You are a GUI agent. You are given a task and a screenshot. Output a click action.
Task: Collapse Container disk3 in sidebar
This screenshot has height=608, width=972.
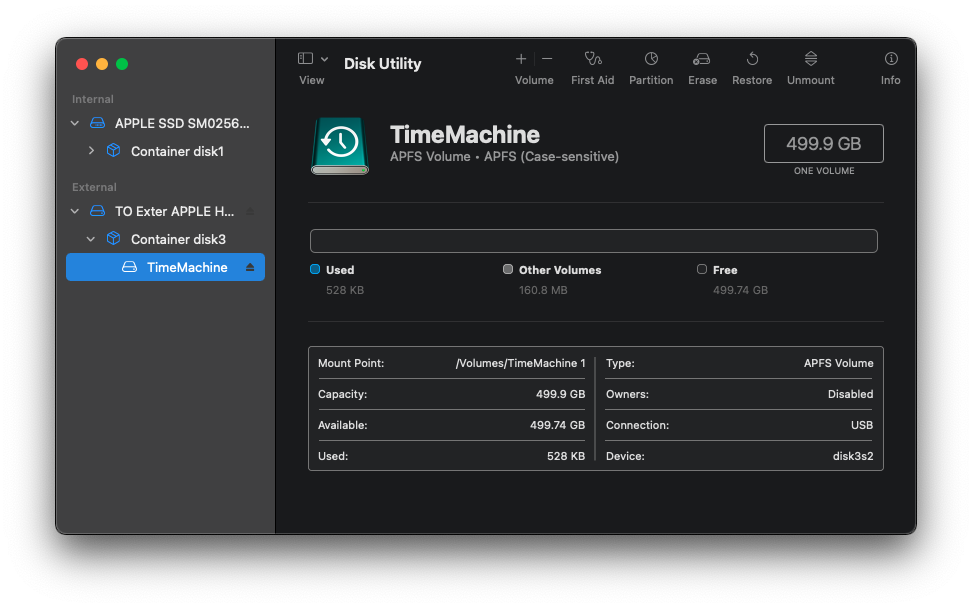click(91, 239)
